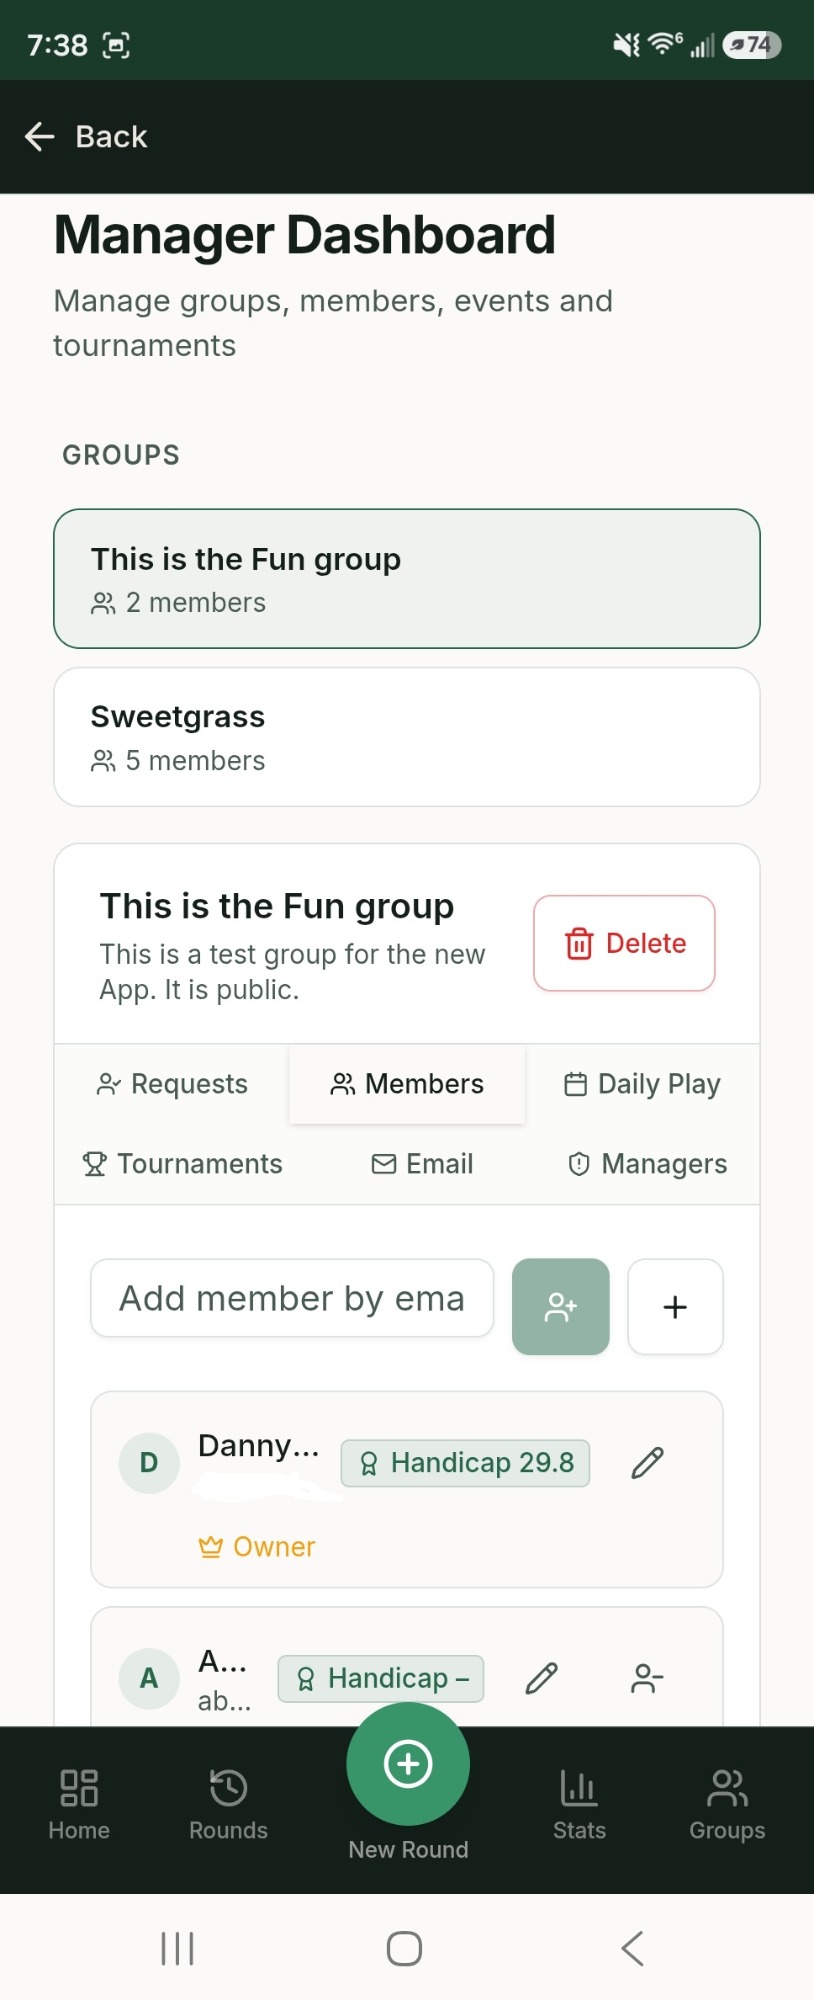Open Rounds history in the bottom bar

pos(228,1805)
